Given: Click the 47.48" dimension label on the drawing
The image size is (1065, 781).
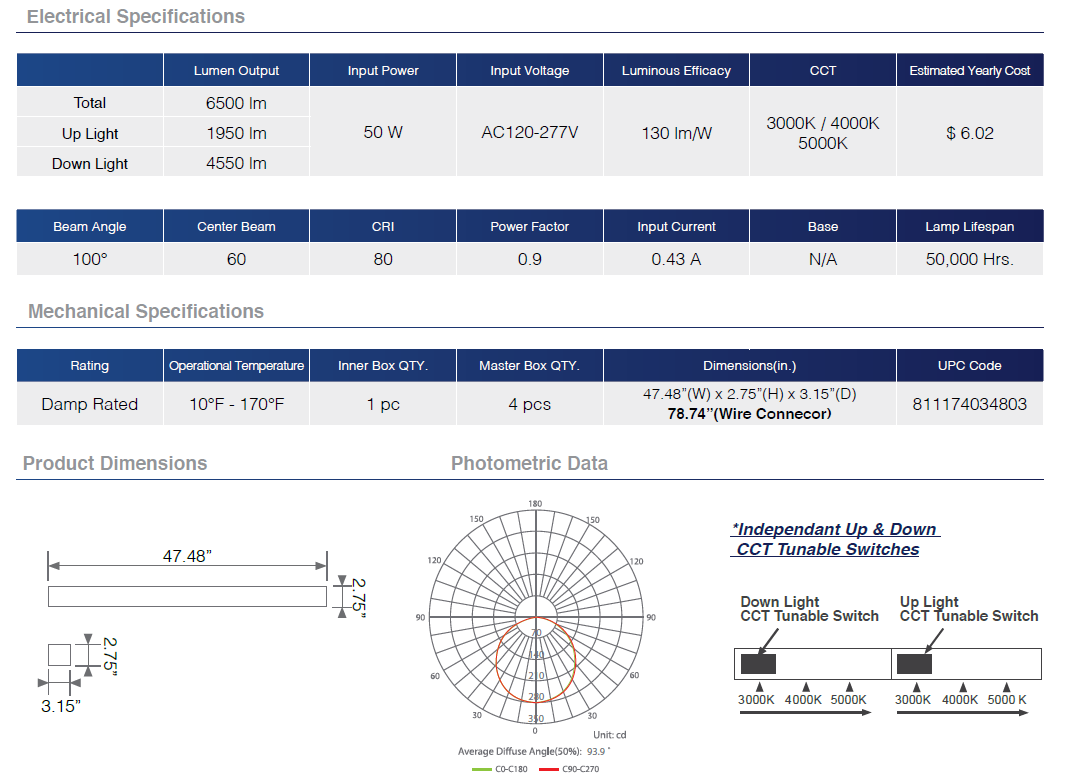Looking at the screenshot, I should (187, 556).
